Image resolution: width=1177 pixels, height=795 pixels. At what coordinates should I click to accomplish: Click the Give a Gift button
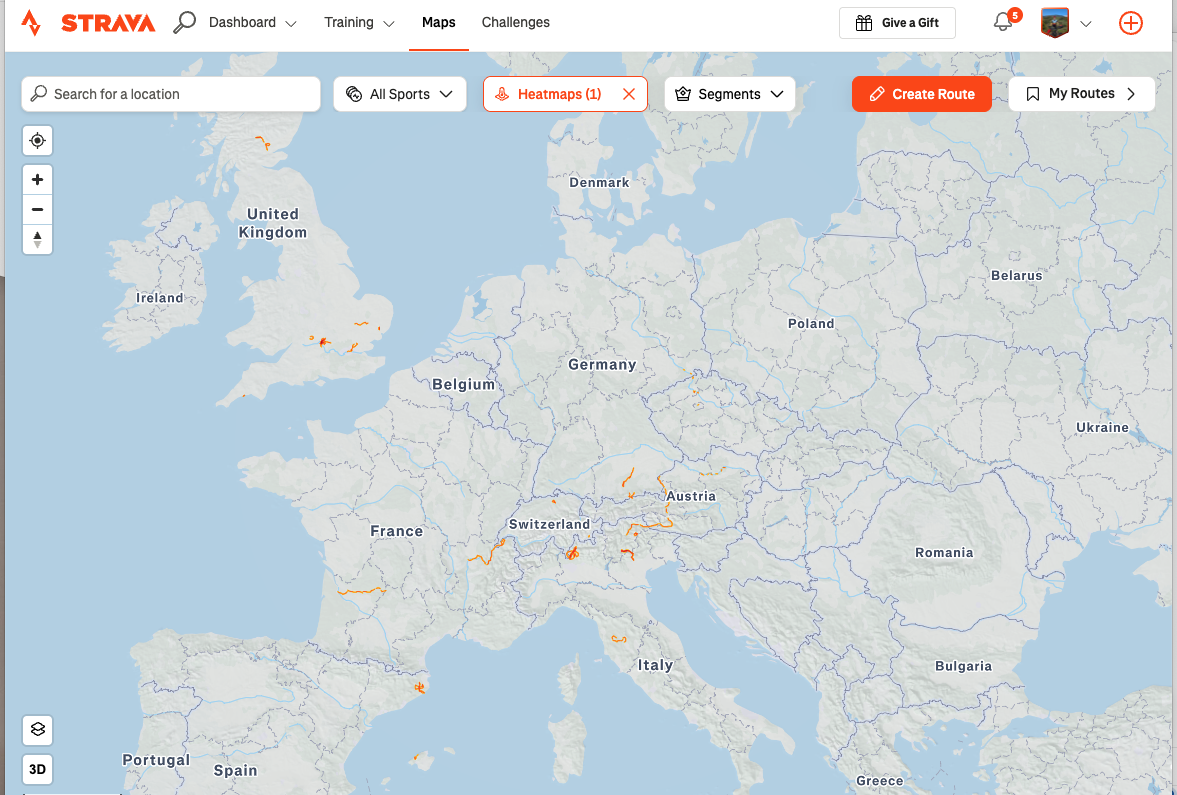pyautogui.click(x=897, y=23)
